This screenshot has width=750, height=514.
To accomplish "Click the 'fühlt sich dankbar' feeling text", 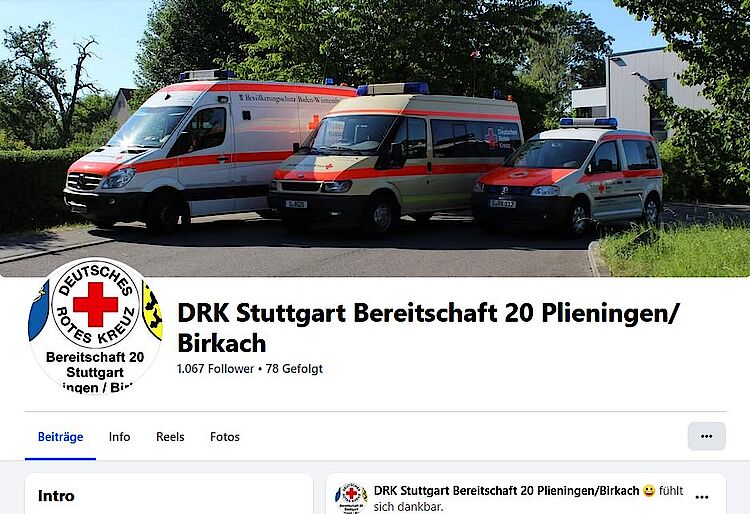I will pyautogui.click(x=528, y=498).
